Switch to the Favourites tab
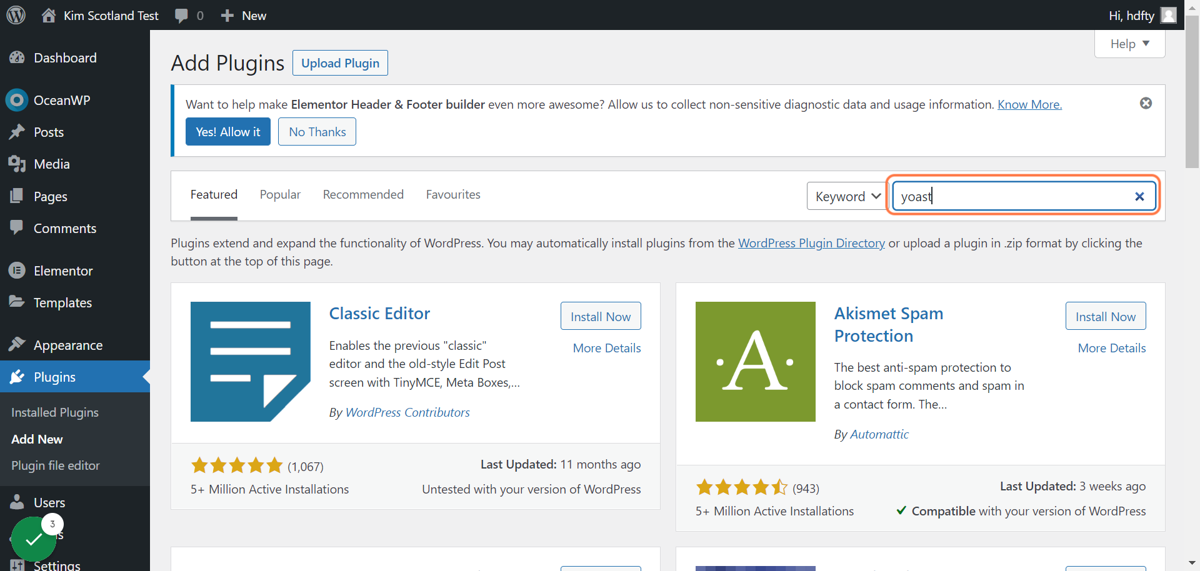 (x=453, y=194)
